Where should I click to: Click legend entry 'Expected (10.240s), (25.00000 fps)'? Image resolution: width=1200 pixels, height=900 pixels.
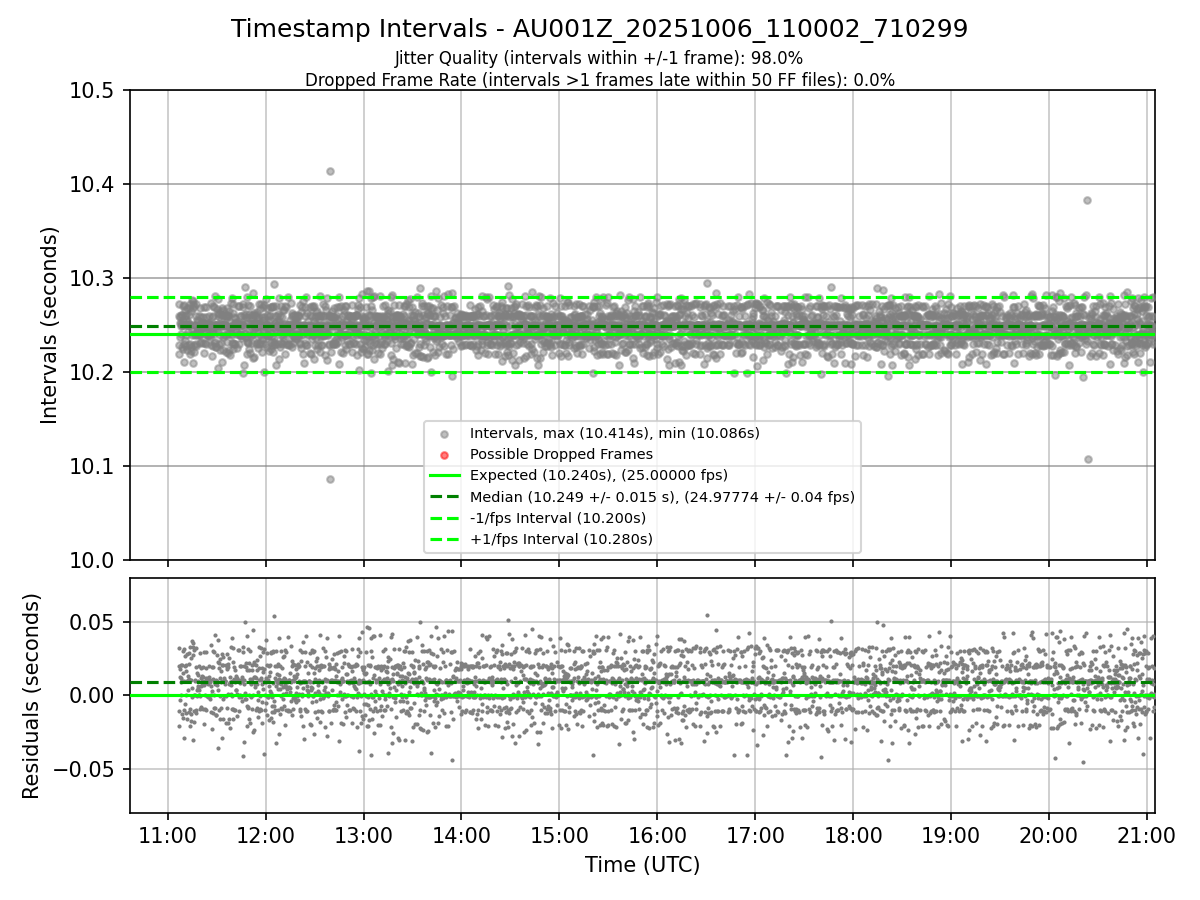click(599, 475)
